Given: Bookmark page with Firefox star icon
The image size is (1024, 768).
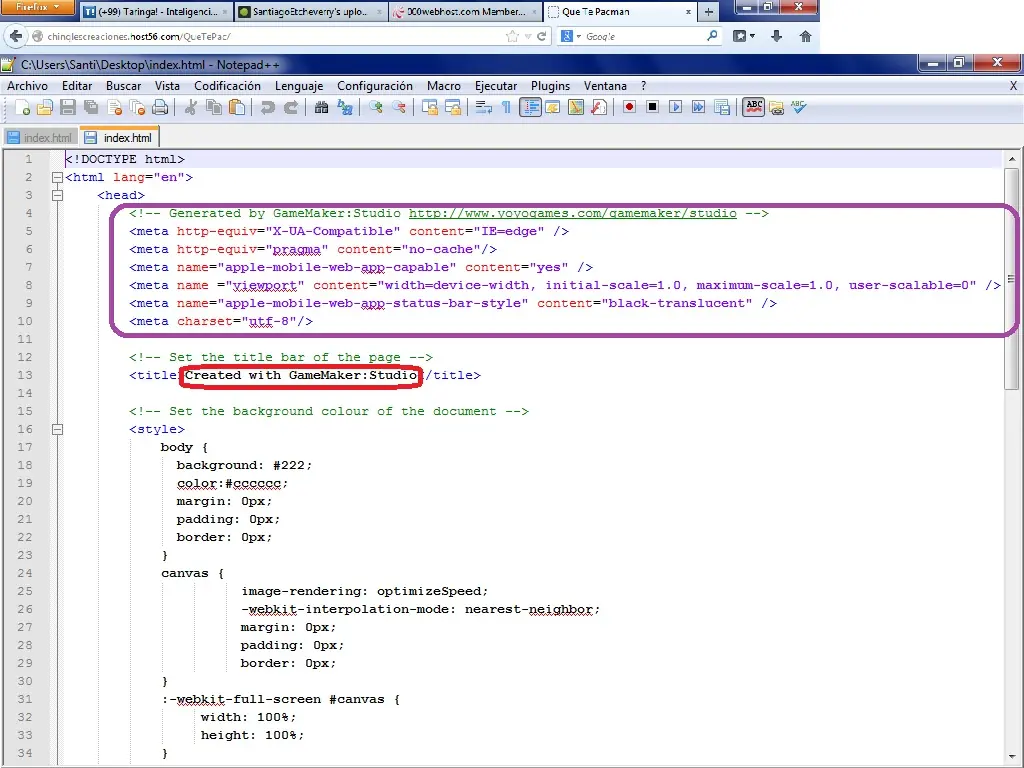Looking at the screenshot, I should pyautogui.click(x=512, y=37).
